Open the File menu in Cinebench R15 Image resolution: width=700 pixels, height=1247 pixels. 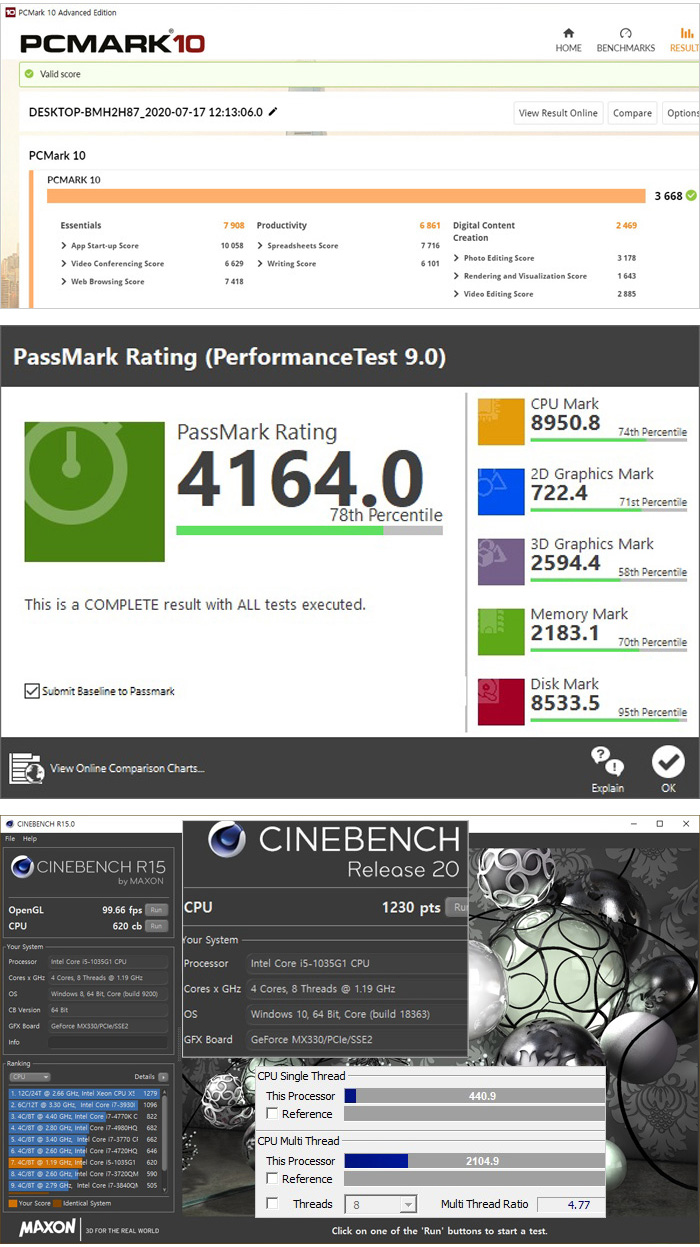10,839
